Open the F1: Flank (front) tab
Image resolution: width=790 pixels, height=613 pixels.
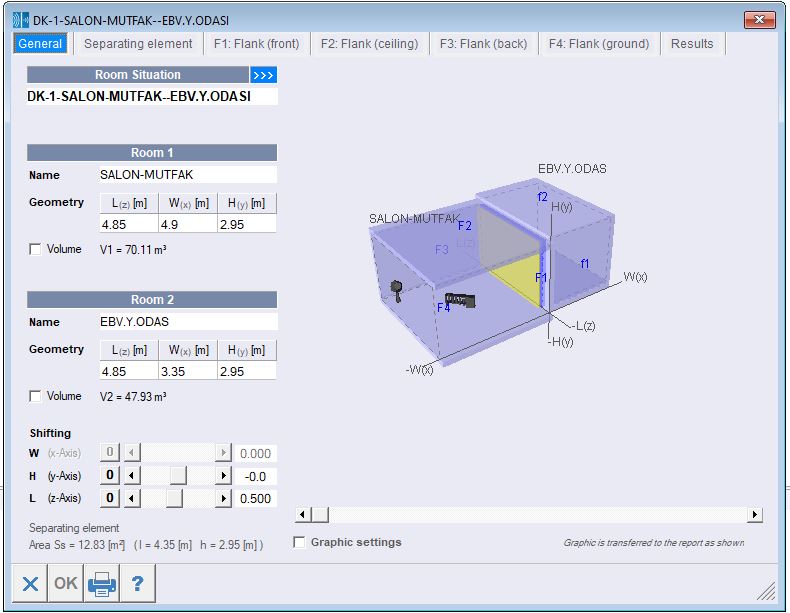point(256,44)
